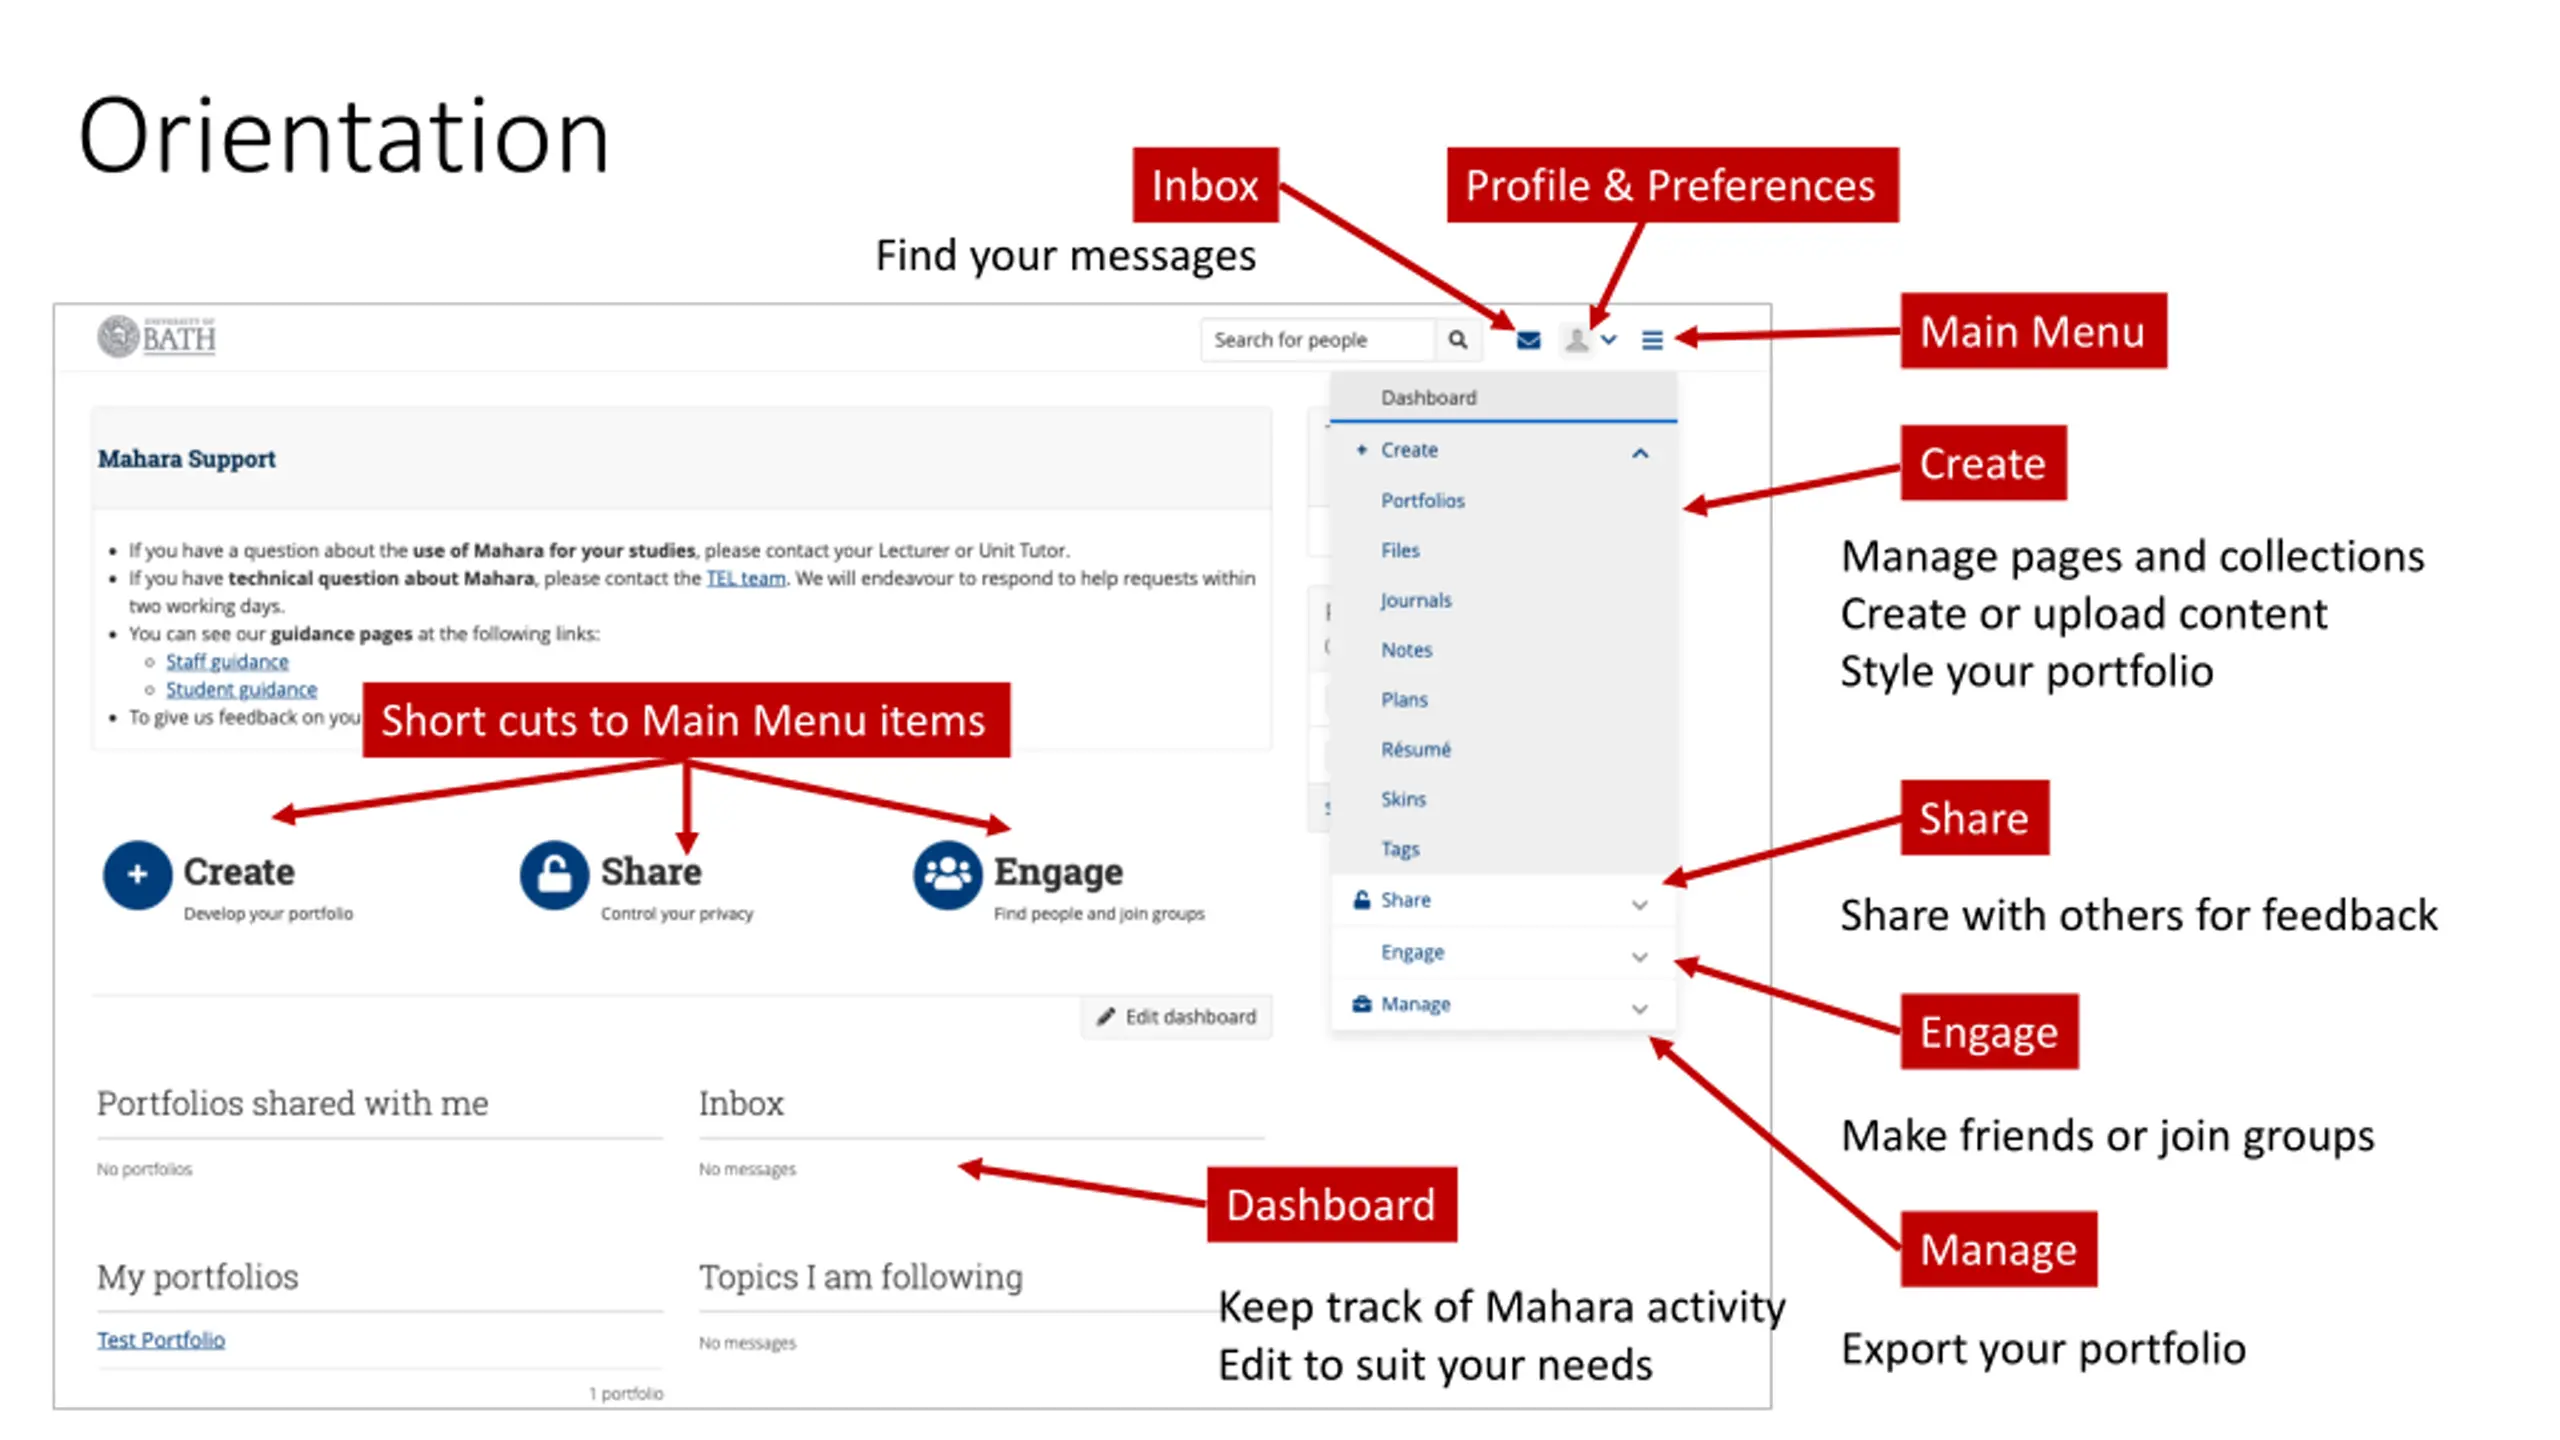Image resolution: width=2560 pixels, height=1440 pixels.
Task: Click 'No messages' under Topics I am following
Action: point(746,1342)
